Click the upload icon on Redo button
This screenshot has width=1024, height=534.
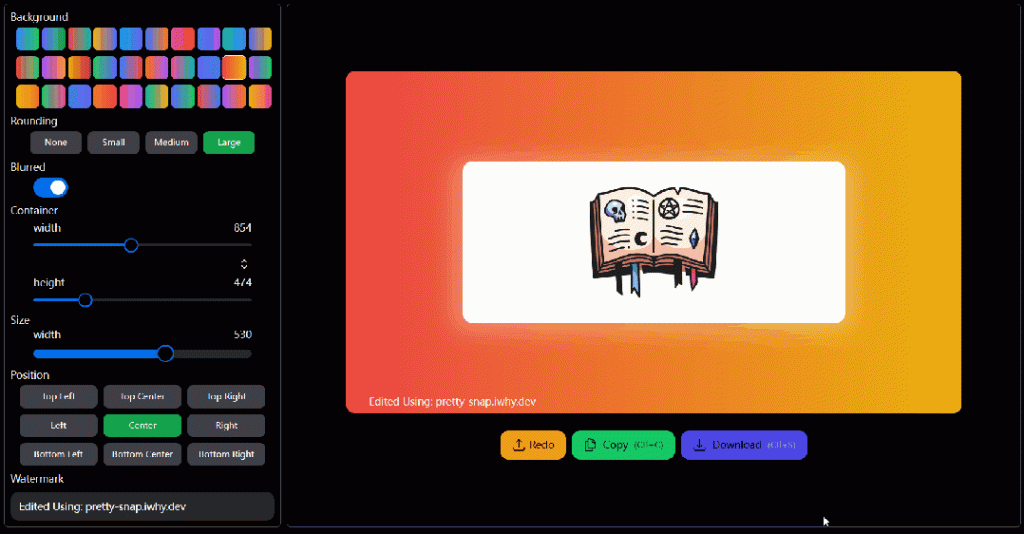tap(519, 445)
